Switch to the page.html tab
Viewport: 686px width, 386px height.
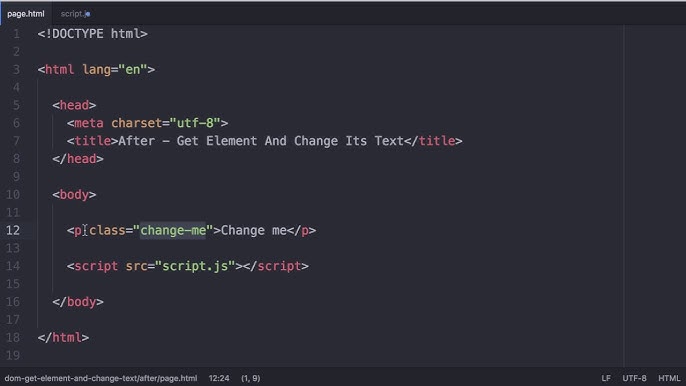(25, 14)
